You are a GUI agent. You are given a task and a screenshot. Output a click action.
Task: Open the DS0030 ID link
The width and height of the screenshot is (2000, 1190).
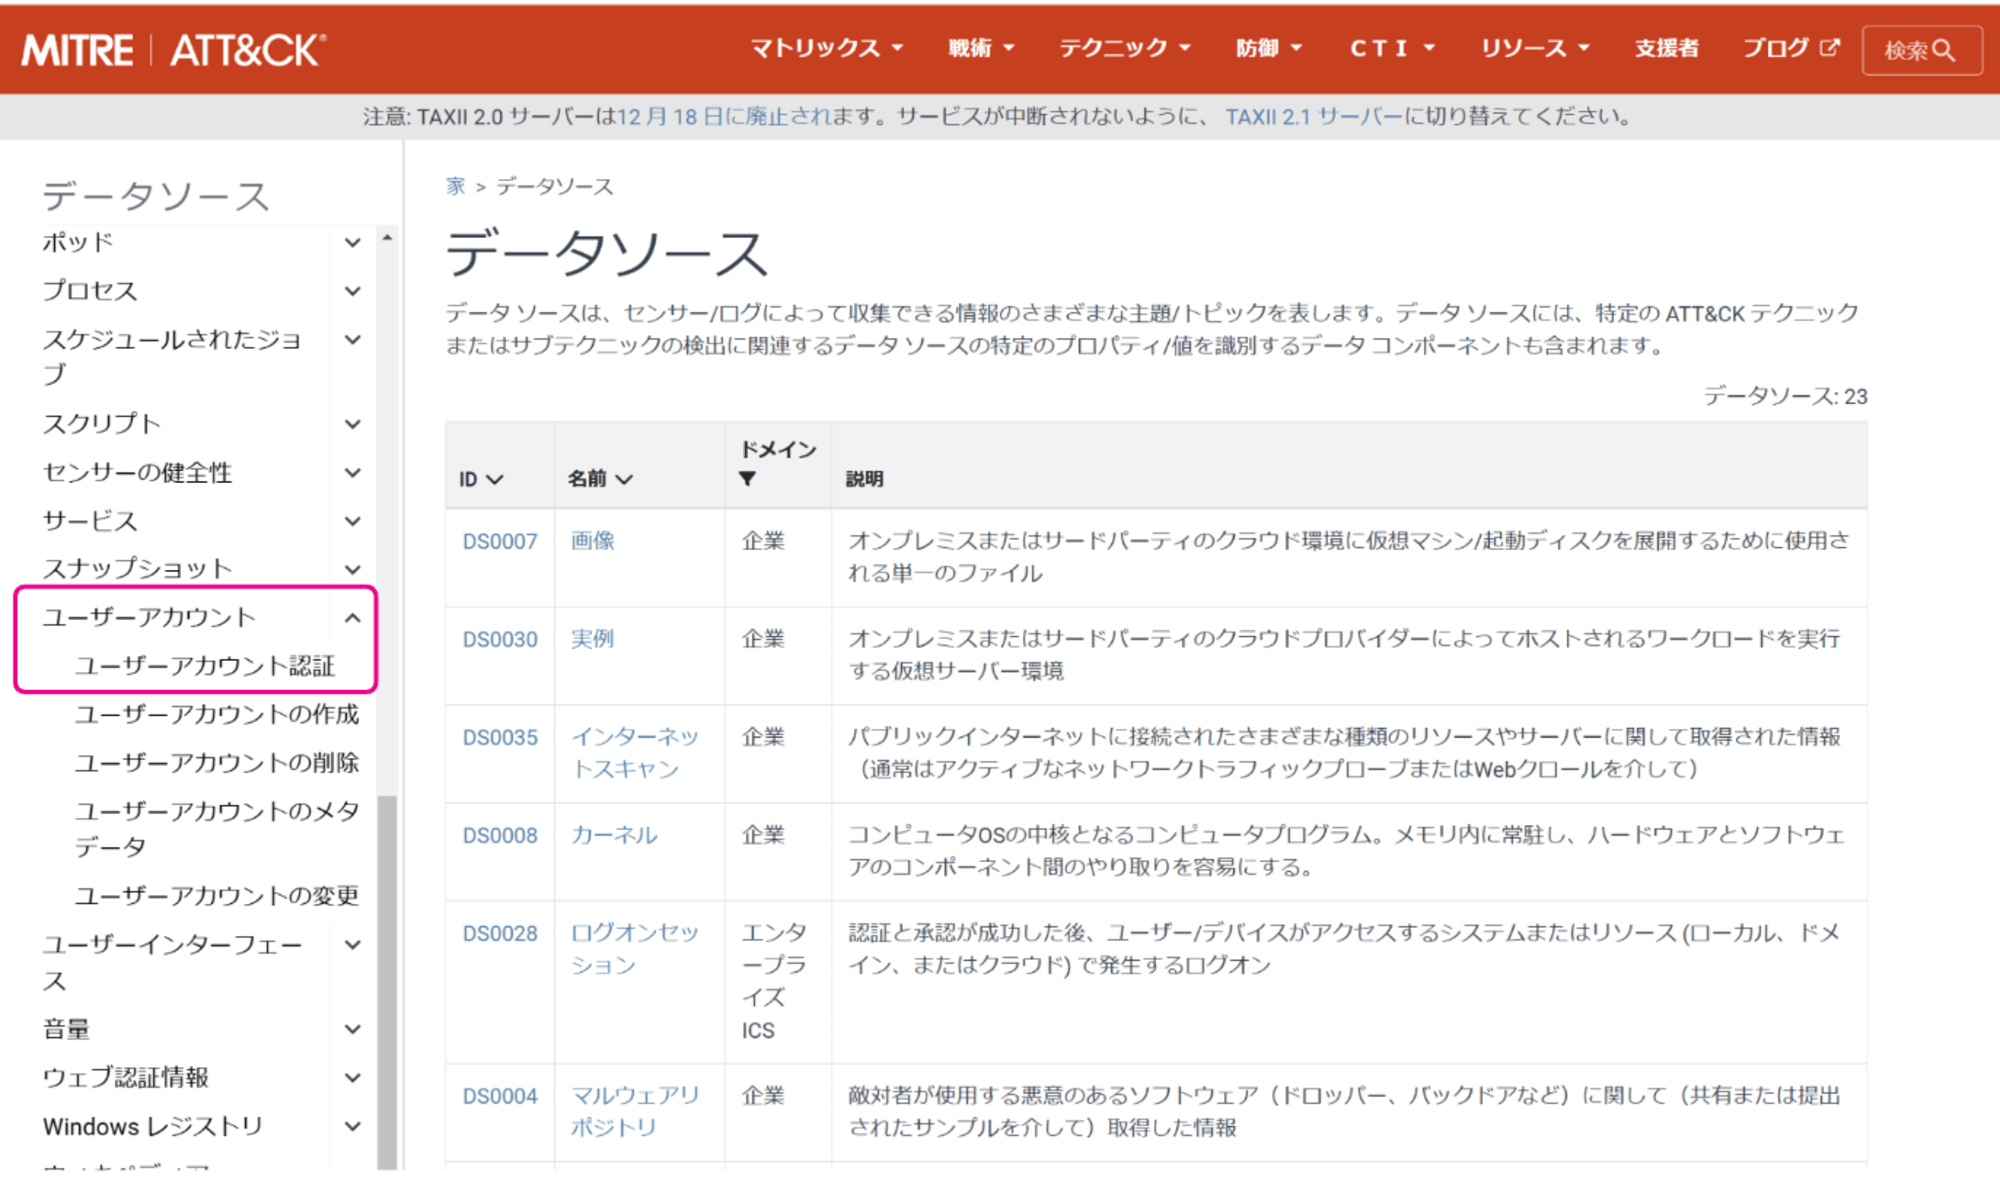[x=500, y=640]
